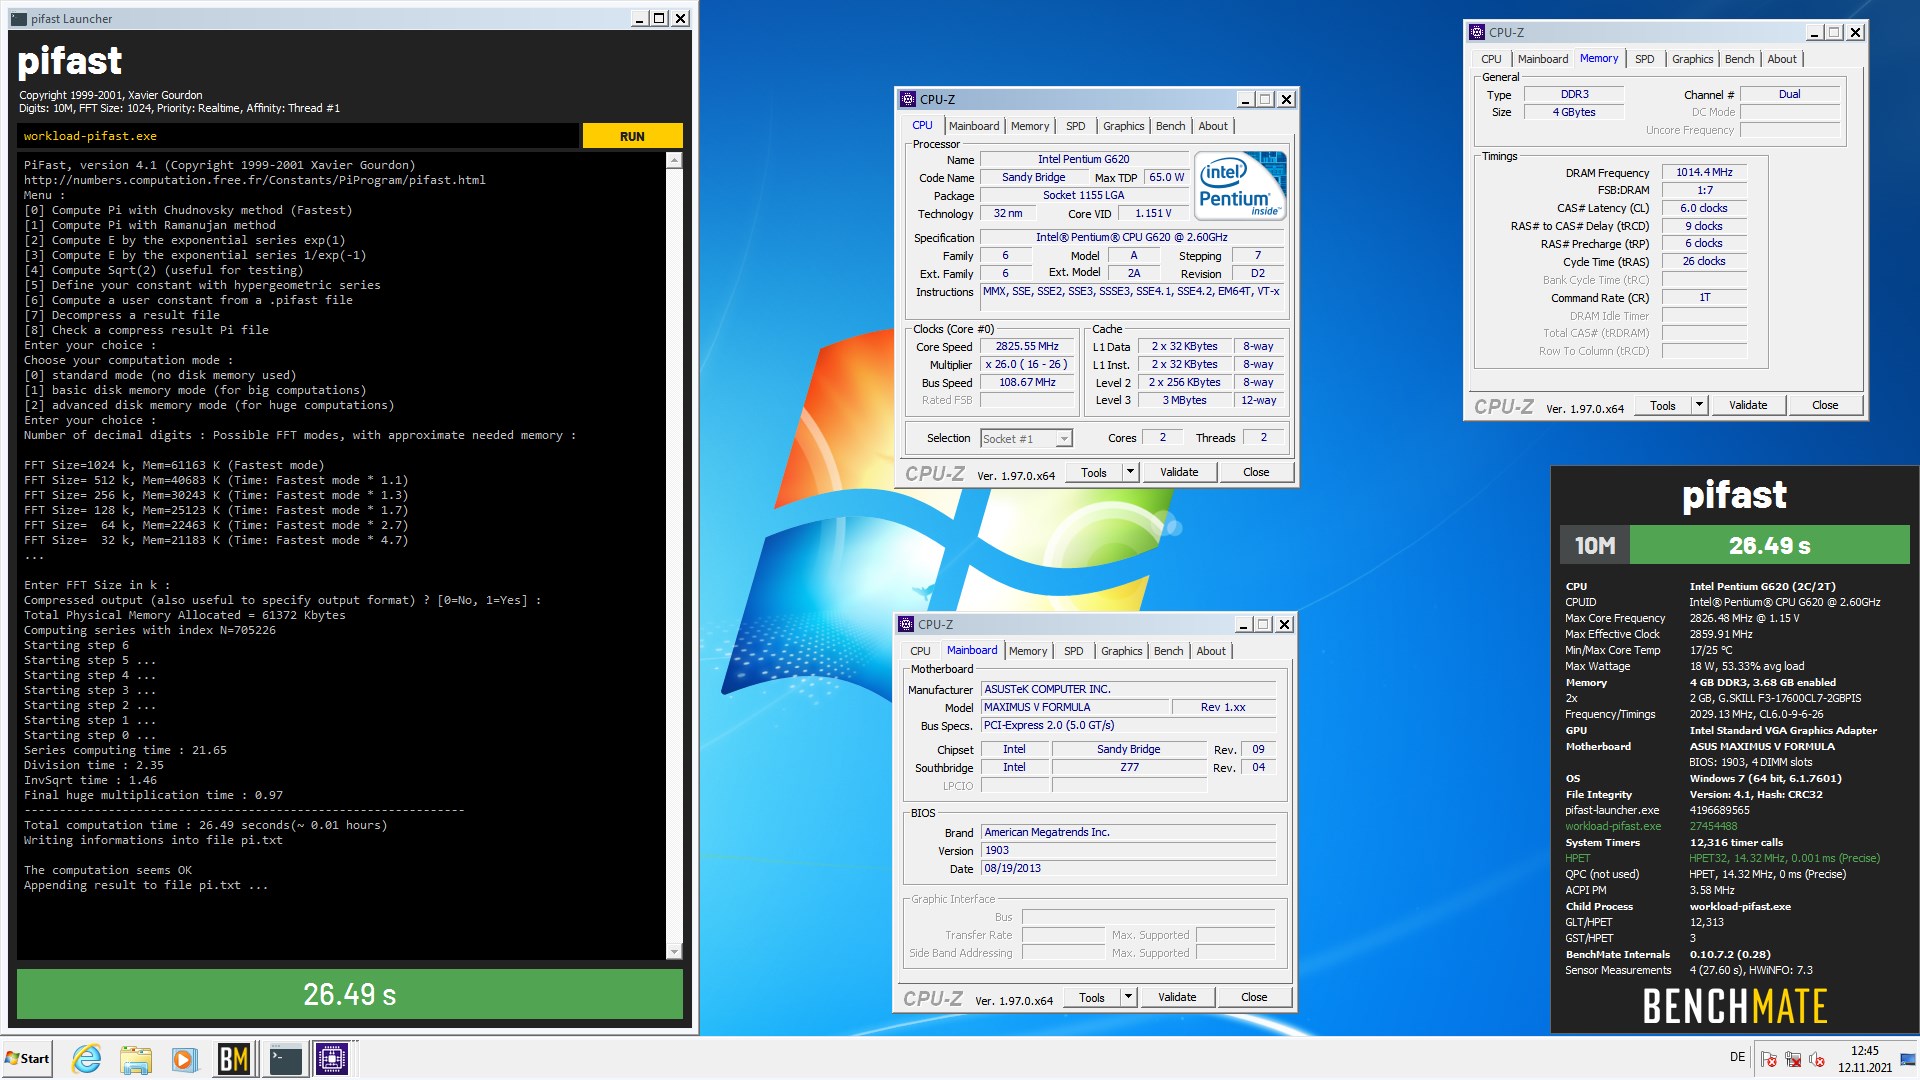The width and height of the screenshot is (1920, 1080).
Task: Open Graphics tab in middle CPU-Z window
Action: pos(1123,126)
